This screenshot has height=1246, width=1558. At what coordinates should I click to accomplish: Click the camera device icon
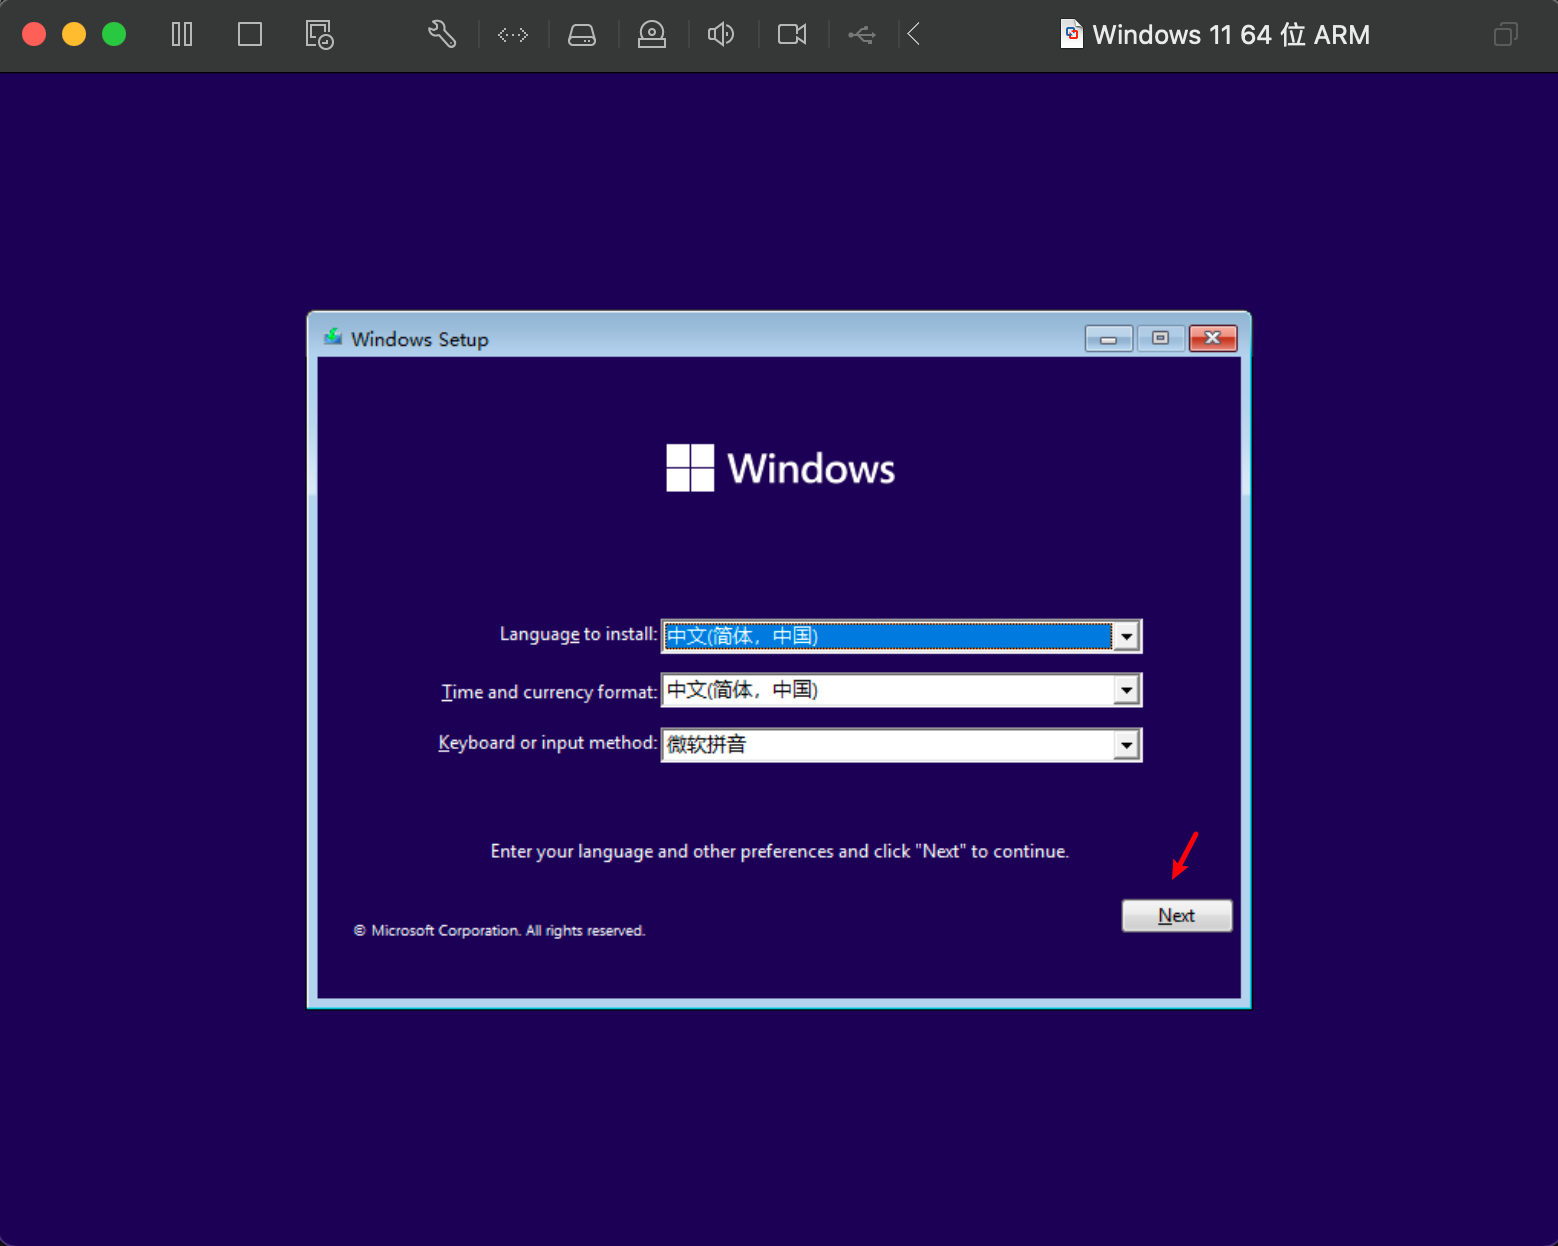792,35
